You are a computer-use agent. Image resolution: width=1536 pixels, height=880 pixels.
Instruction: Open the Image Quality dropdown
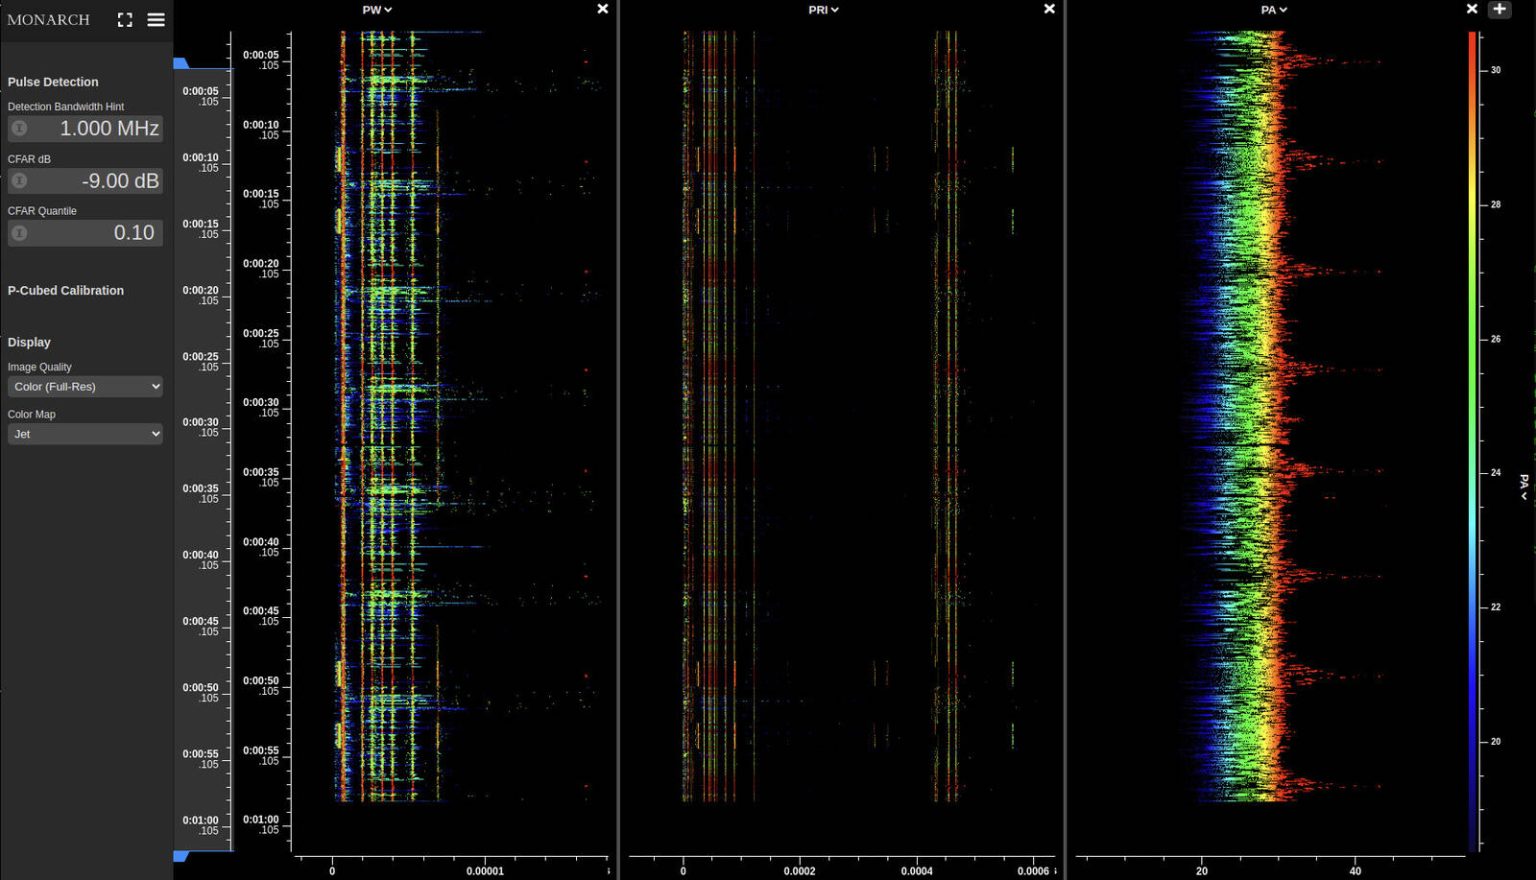pyautogui.click(x=85, y=386)
